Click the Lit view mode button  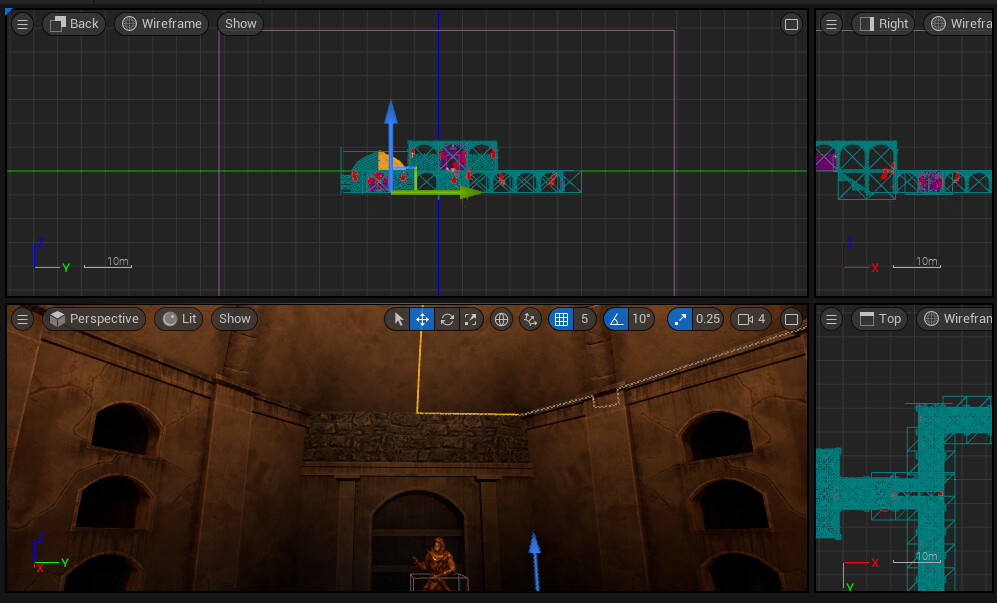coord(178,319)
